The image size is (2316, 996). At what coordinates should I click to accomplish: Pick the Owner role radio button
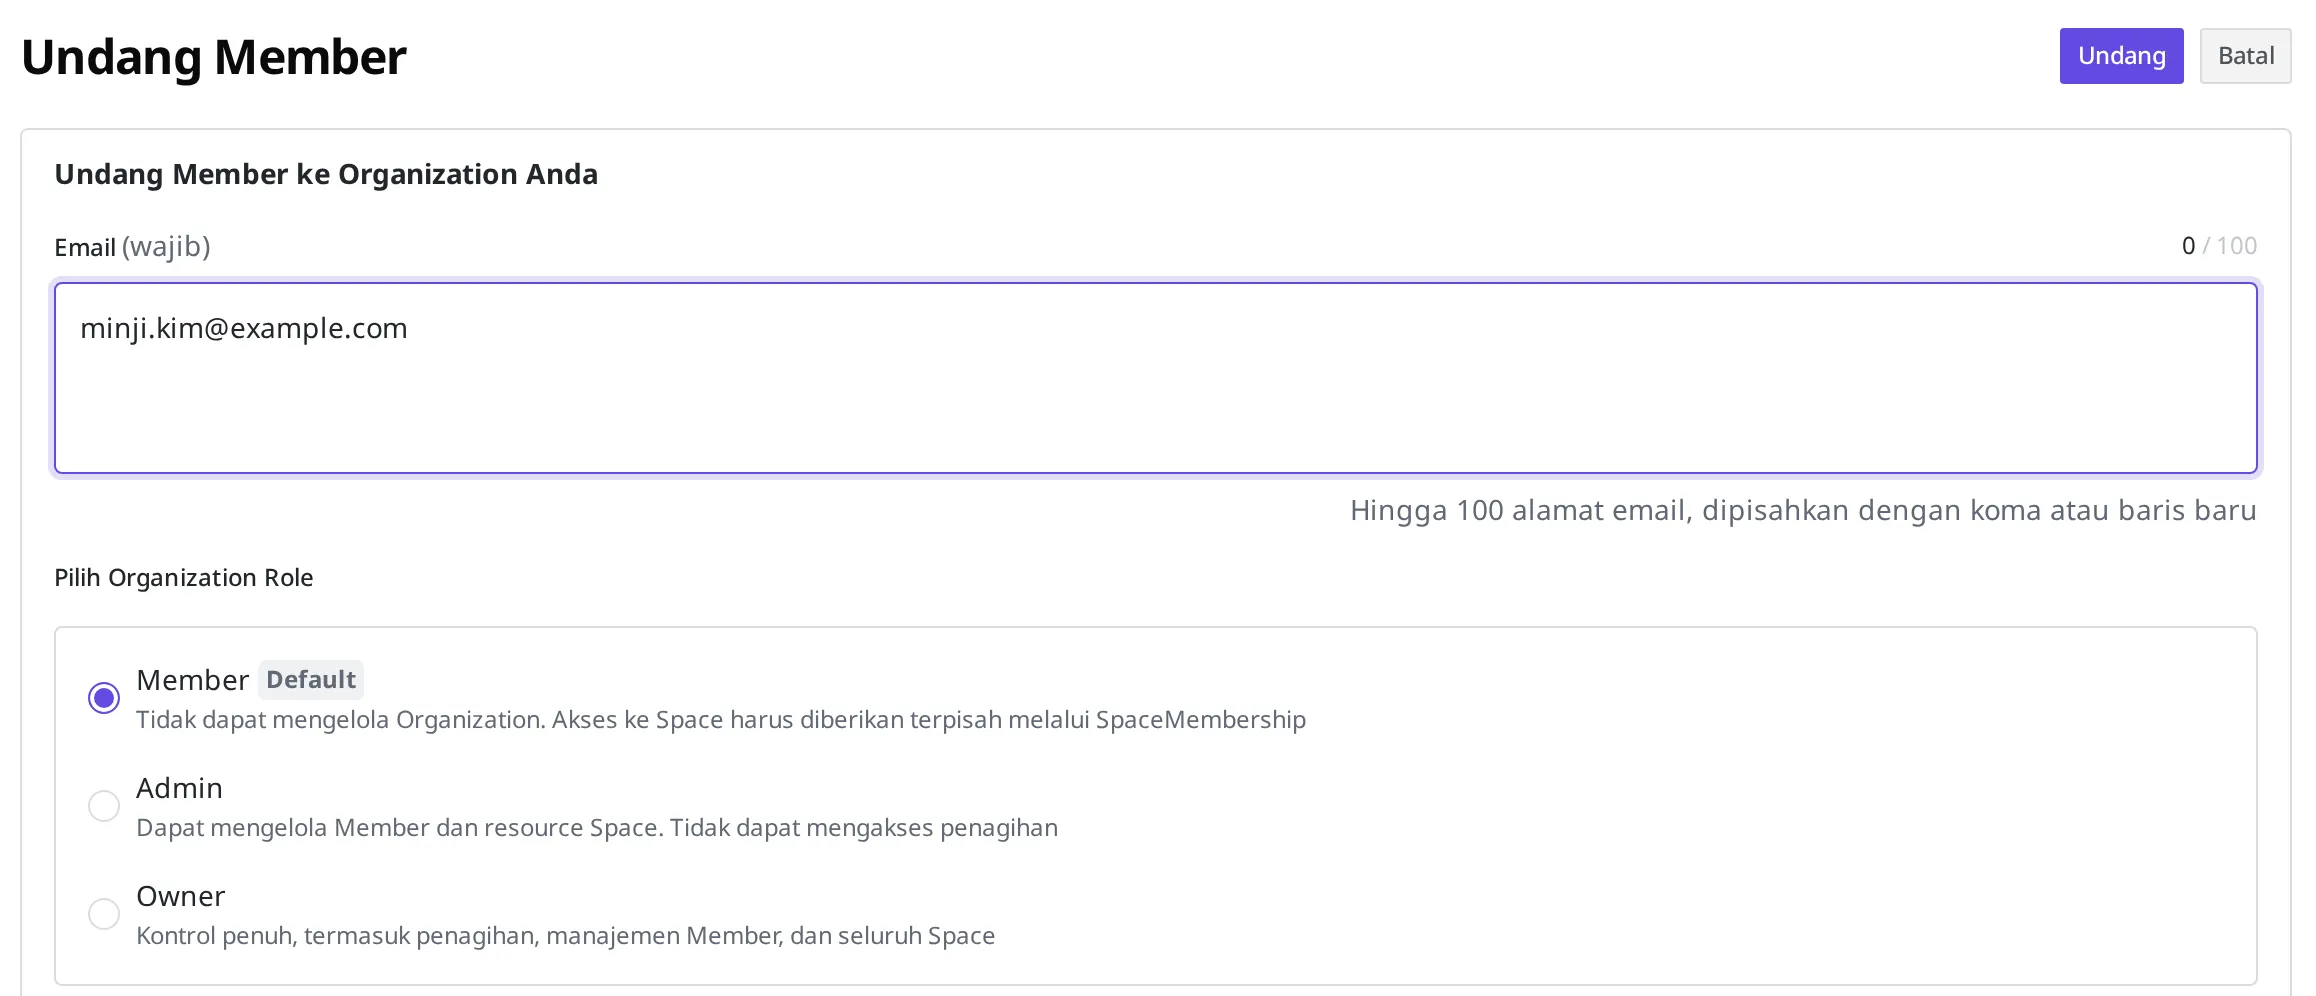pyautogui.click(x=104, y=914)
